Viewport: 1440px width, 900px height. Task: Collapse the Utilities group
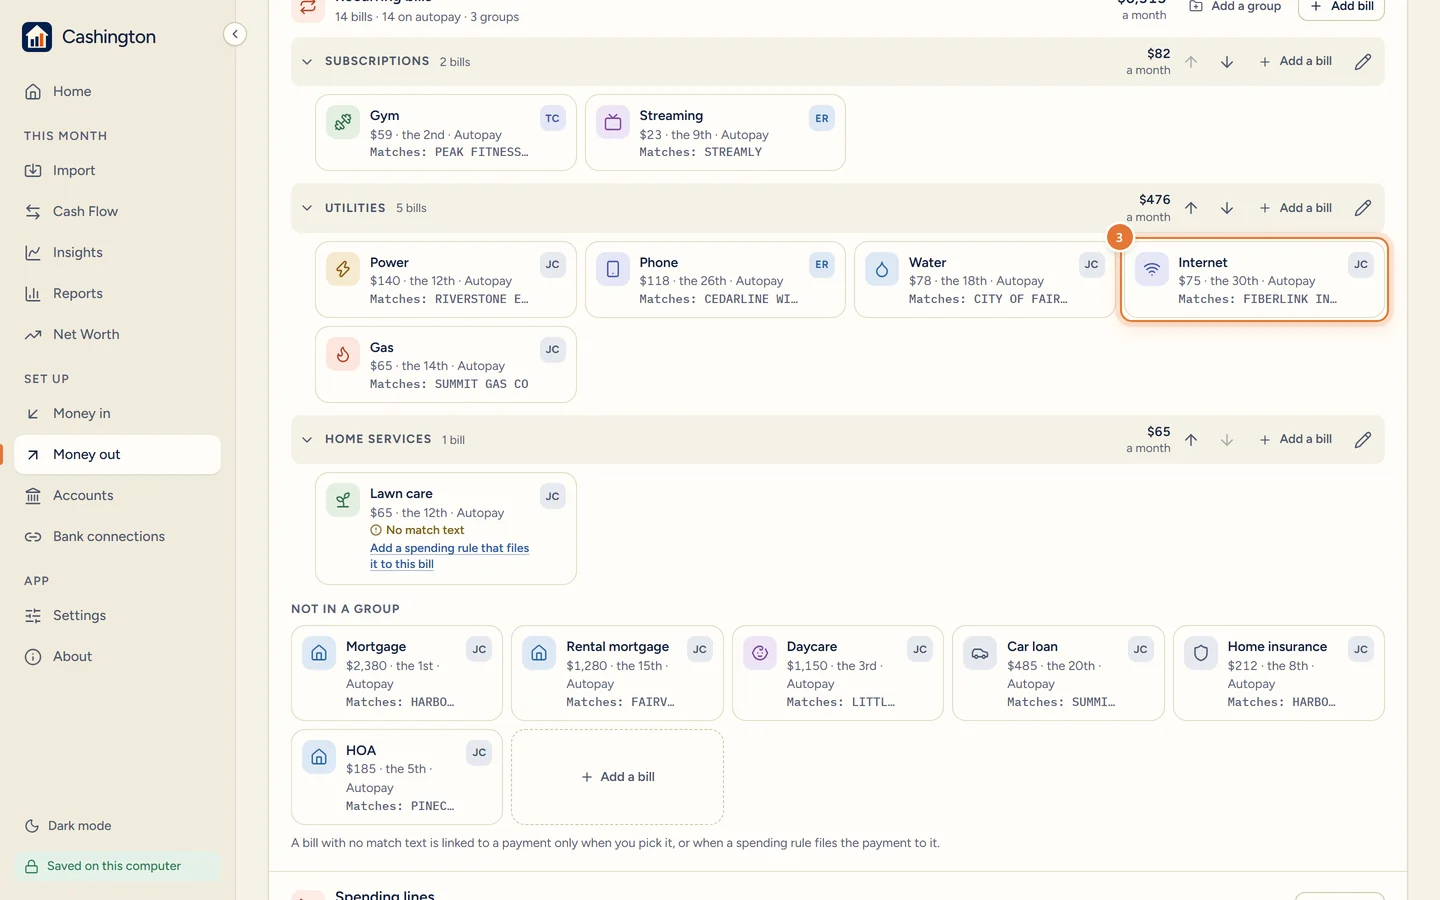click(x=307, y=208)
